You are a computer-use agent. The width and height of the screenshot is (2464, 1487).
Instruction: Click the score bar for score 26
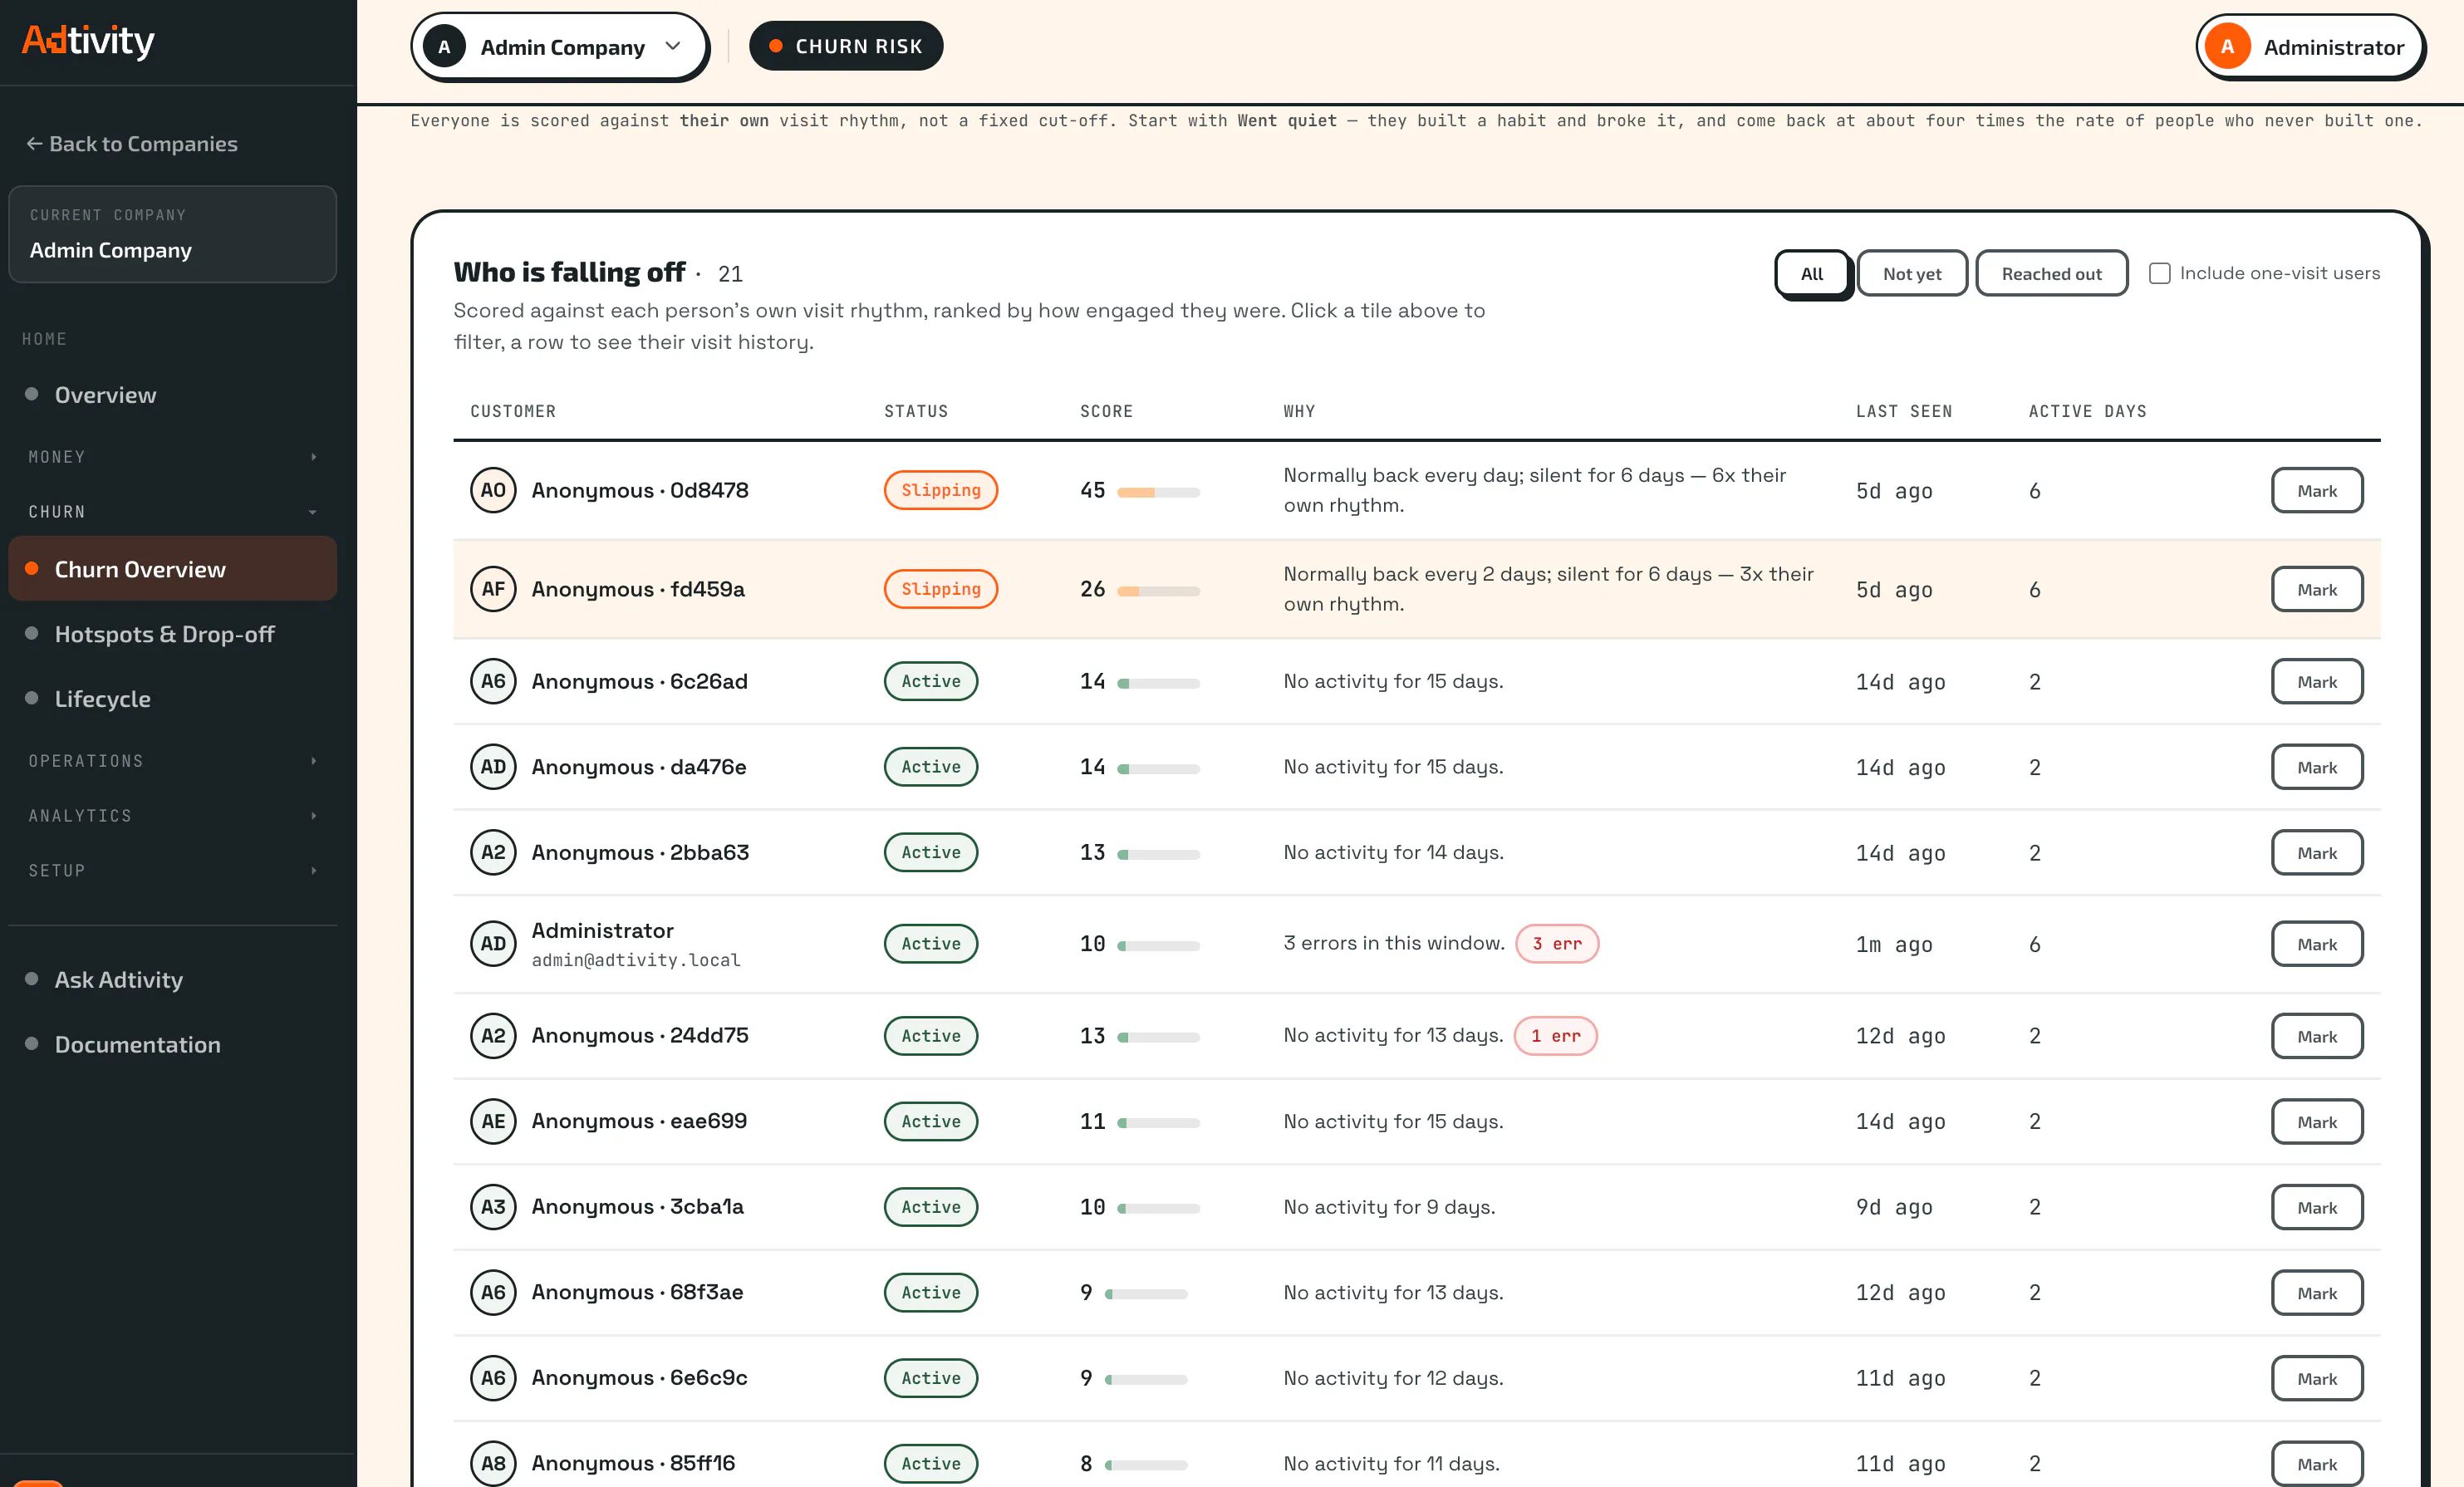coord(1158,591)
